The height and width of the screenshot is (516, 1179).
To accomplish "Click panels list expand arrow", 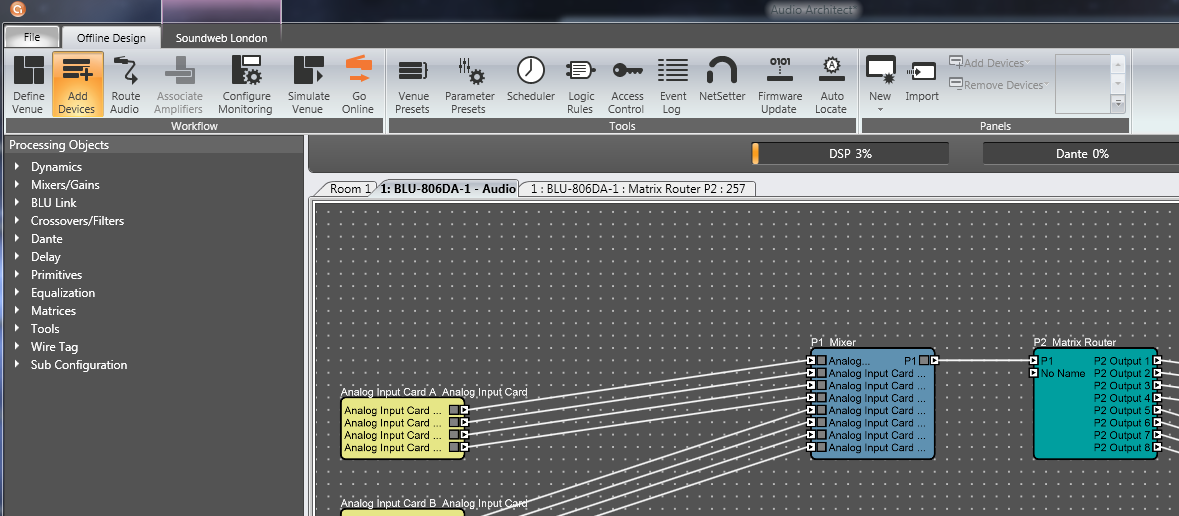I will (1118, 103).
